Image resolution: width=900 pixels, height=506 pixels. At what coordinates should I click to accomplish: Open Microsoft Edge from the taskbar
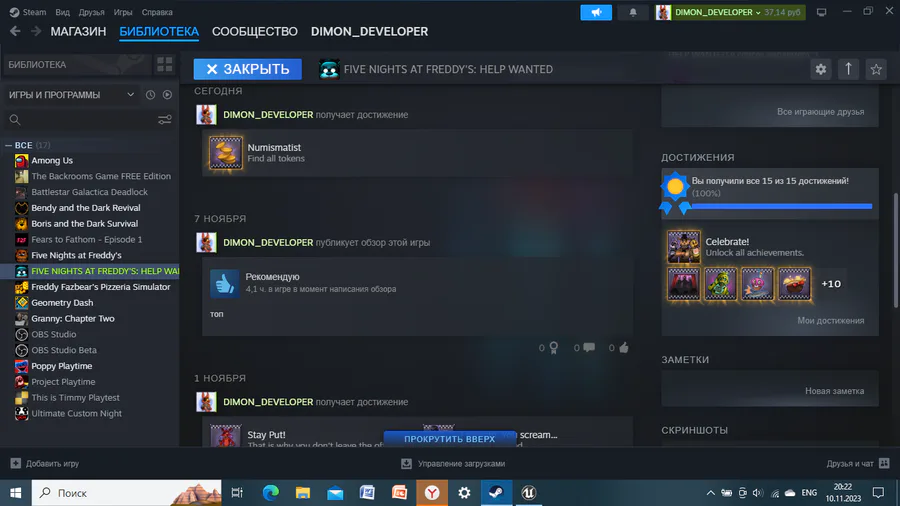tap(270, 493)
